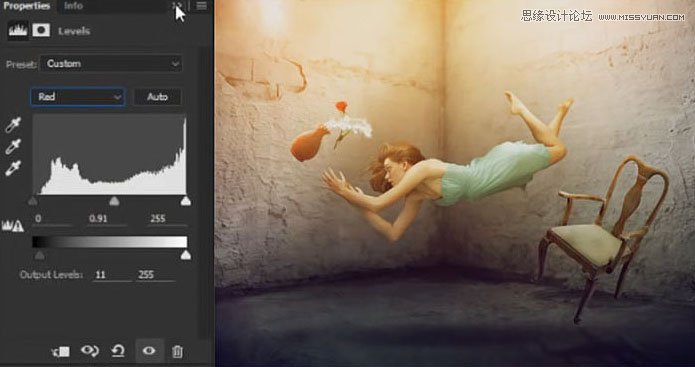Collapse the panel with double arrows
Viewport: 695px width, 367px height.
point(176,5)
